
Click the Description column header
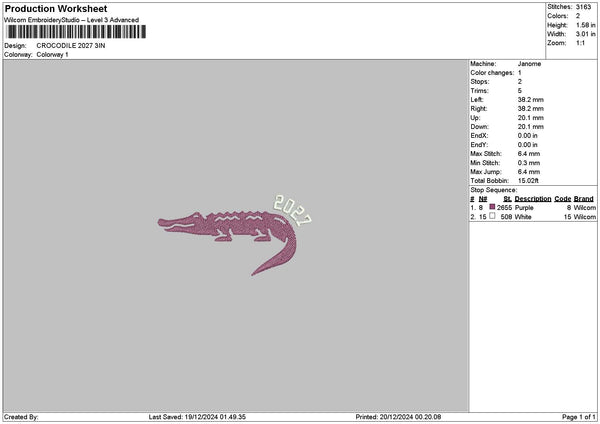[x=533, y=199]
